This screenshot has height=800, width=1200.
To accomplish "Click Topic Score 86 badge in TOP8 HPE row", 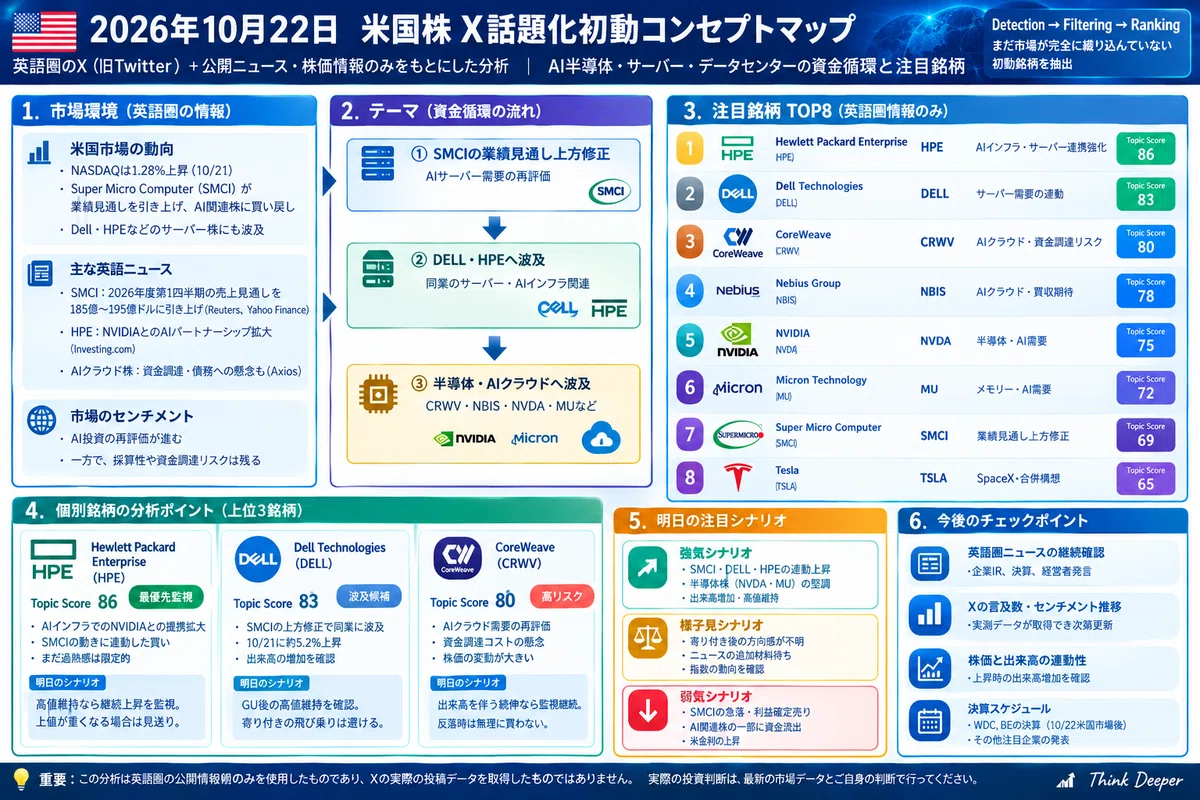I will click(1145, 148).
